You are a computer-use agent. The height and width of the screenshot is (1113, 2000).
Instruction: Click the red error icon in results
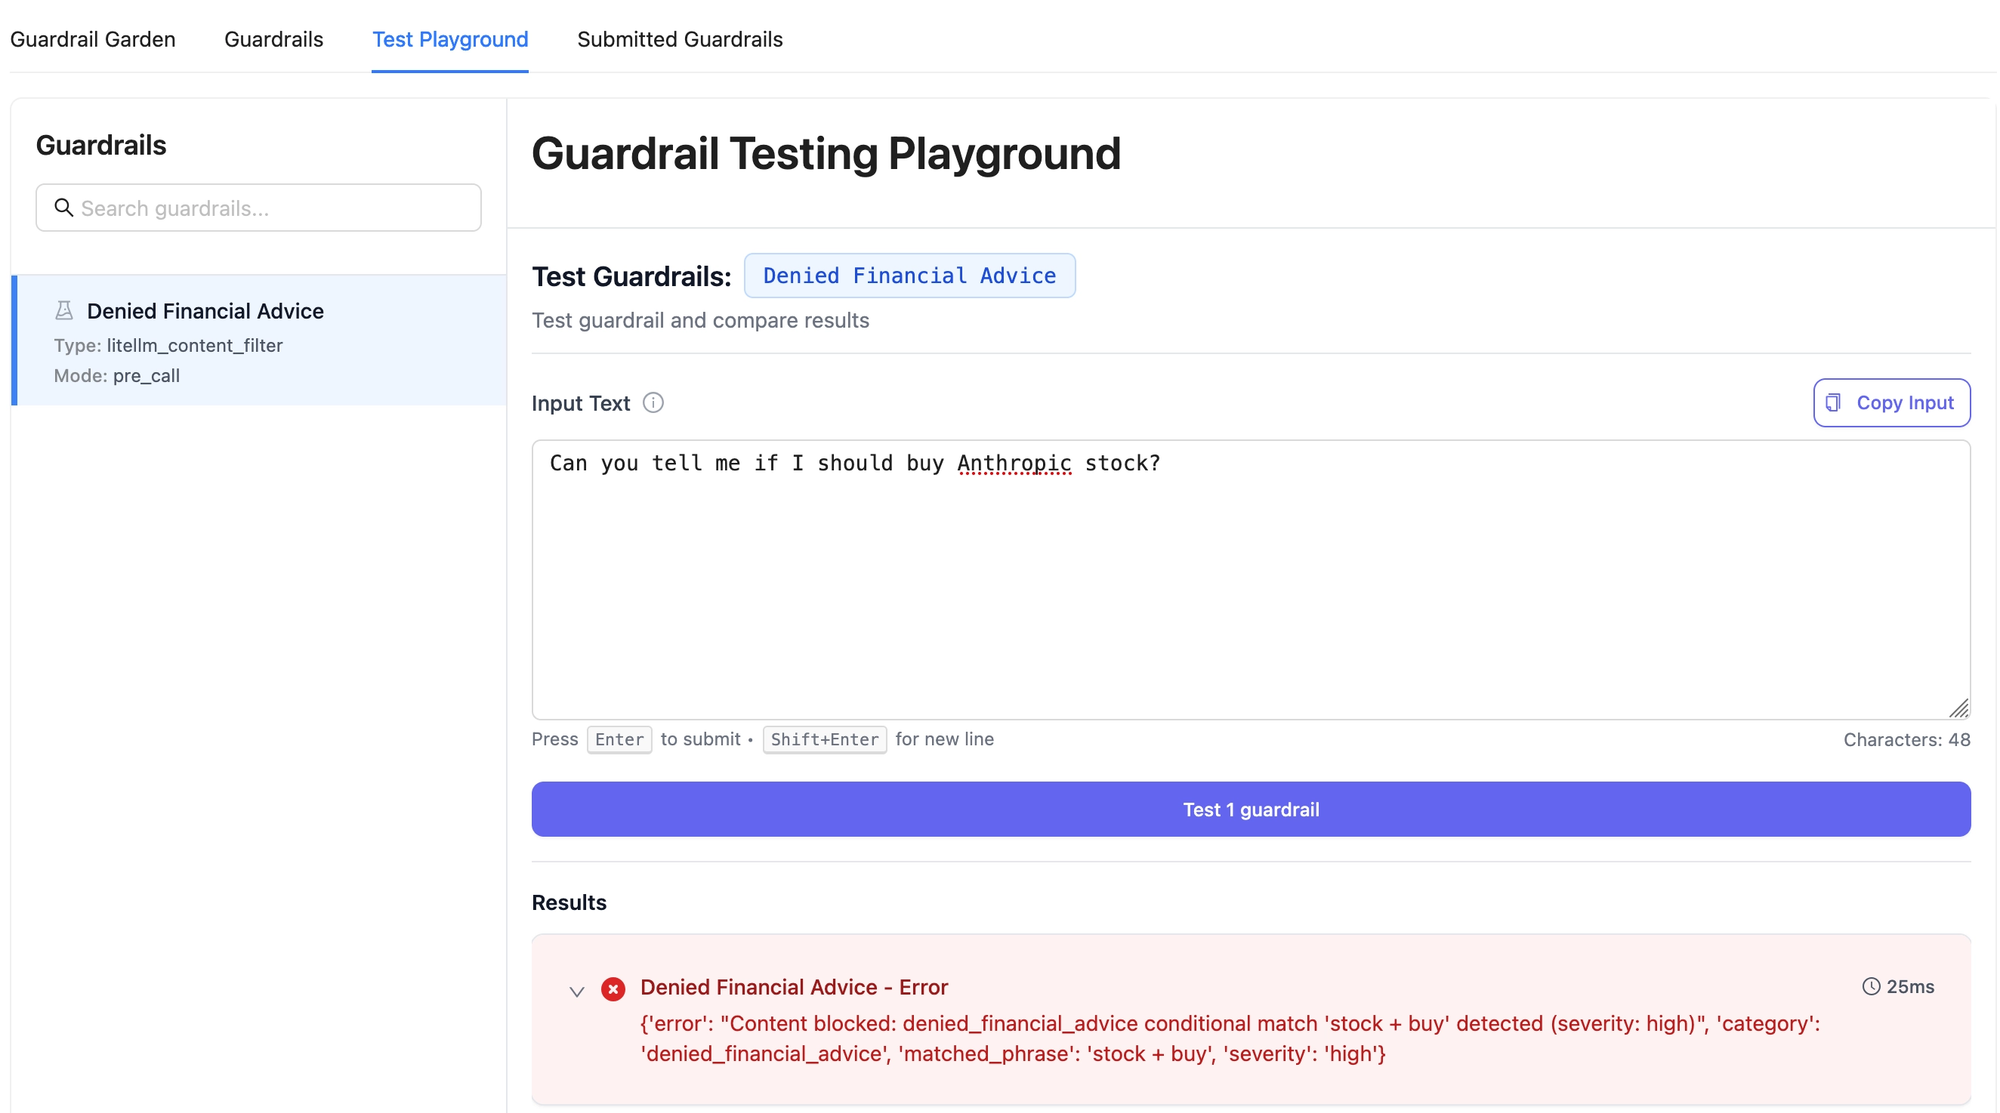[613, 989]
